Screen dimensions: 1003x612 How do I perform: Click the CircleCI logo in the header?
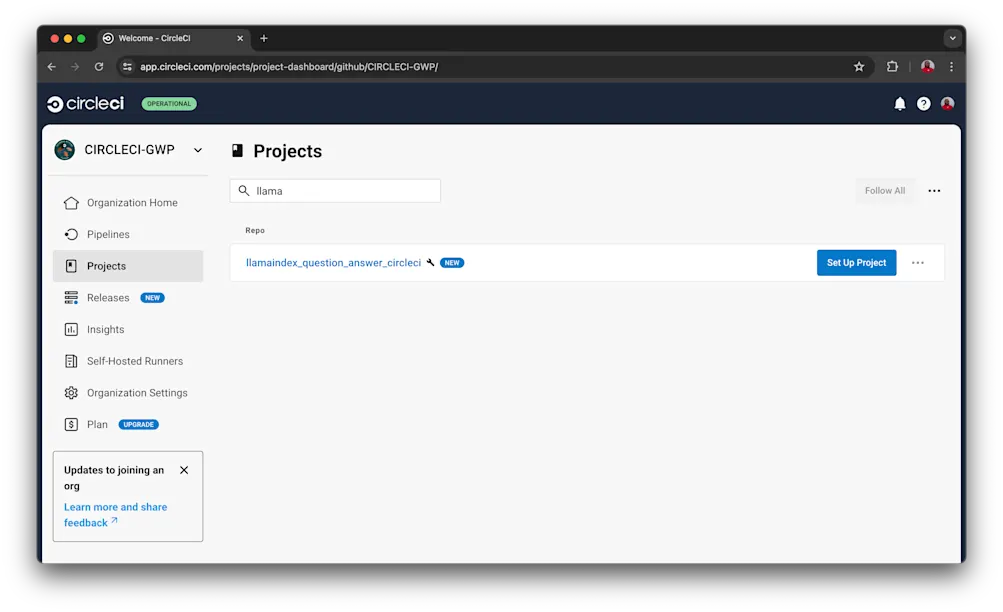(85, 103)
